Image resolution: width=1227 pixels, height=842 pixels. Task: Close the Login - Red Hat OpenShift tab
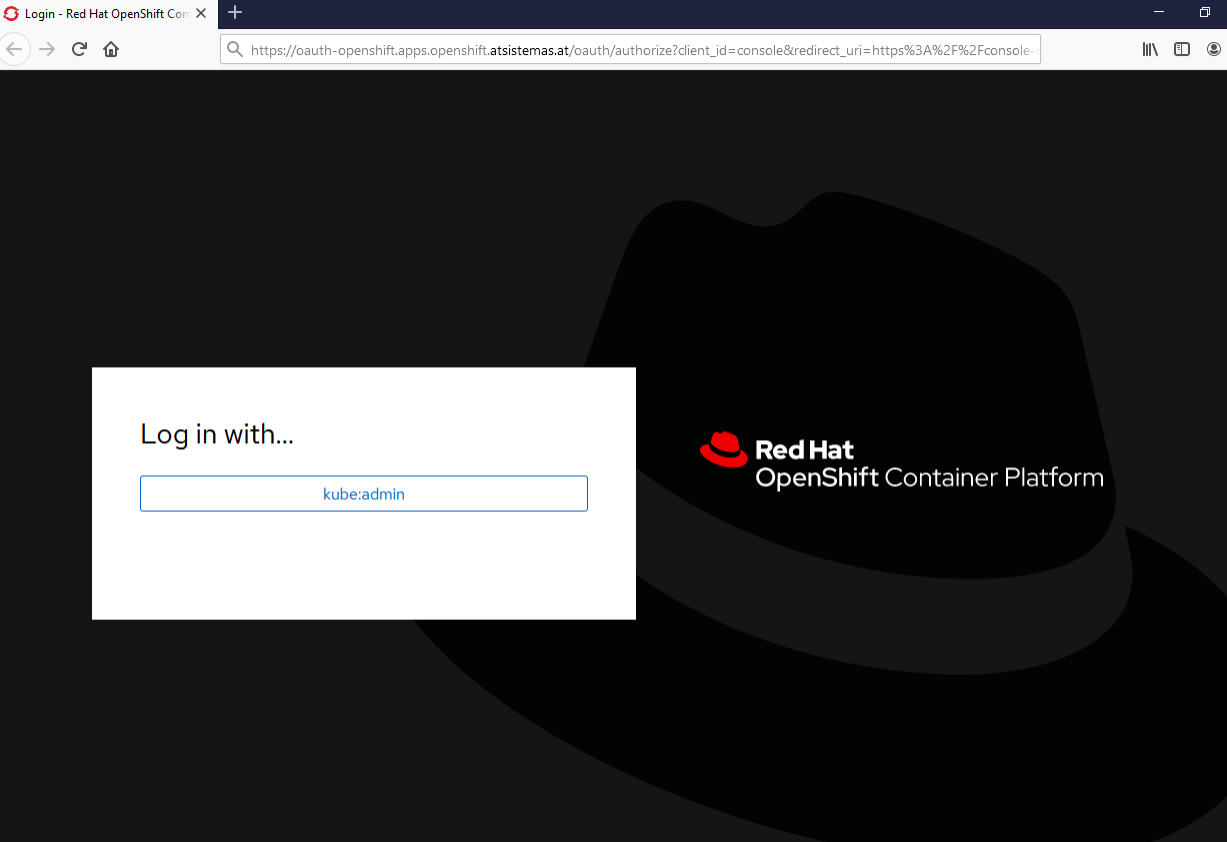pos(201,14)
